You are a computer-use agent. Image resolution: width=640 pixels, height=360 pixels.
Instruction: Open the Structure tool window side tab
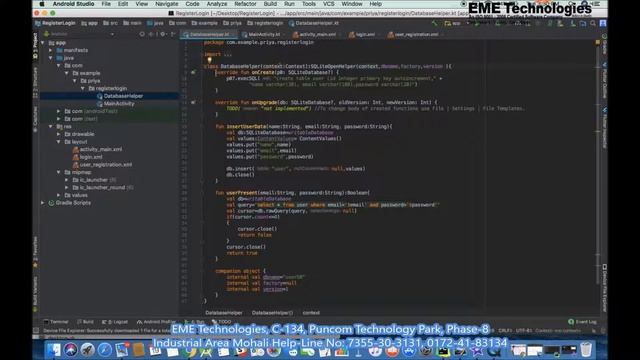36,83
